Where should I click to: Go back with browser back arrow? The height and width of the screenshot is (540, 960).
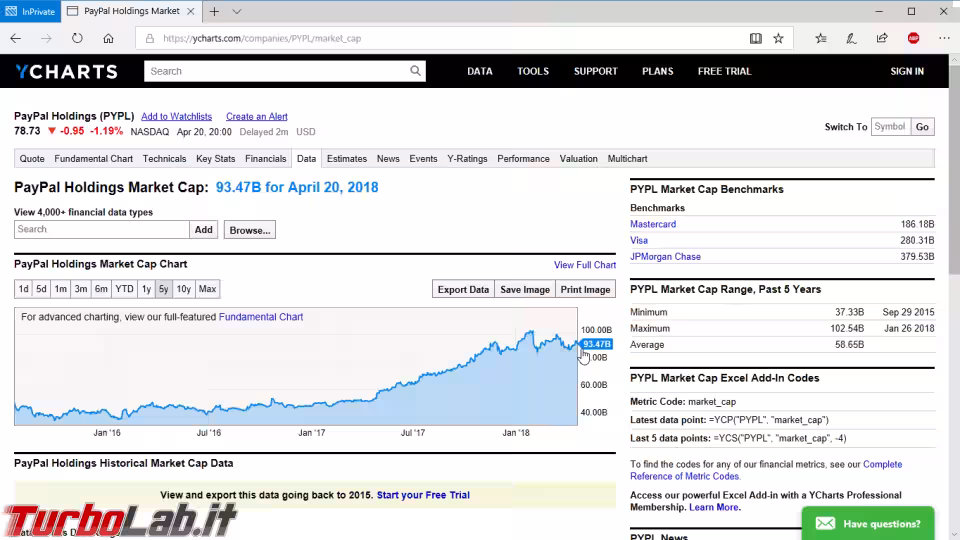tap(15, 38)
